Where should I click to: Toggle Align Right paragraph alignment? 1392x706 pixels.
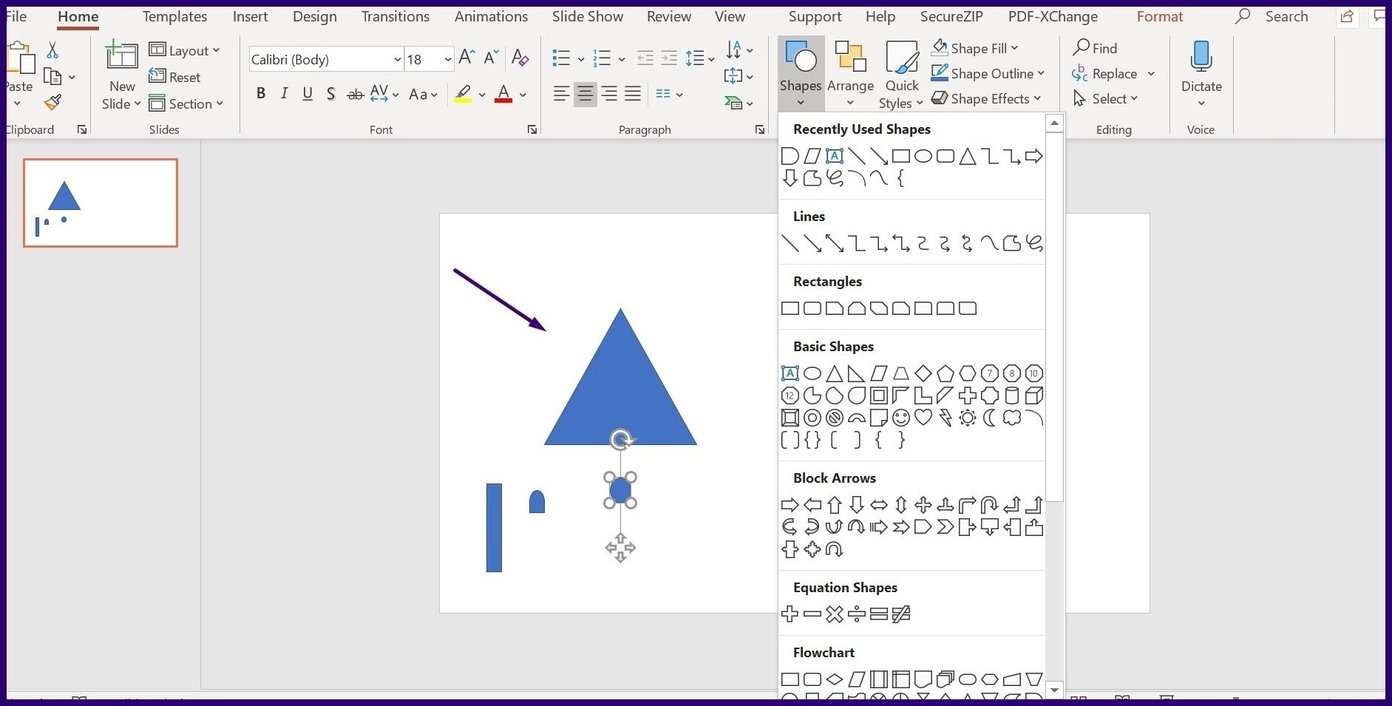click(x=609, y=94)
